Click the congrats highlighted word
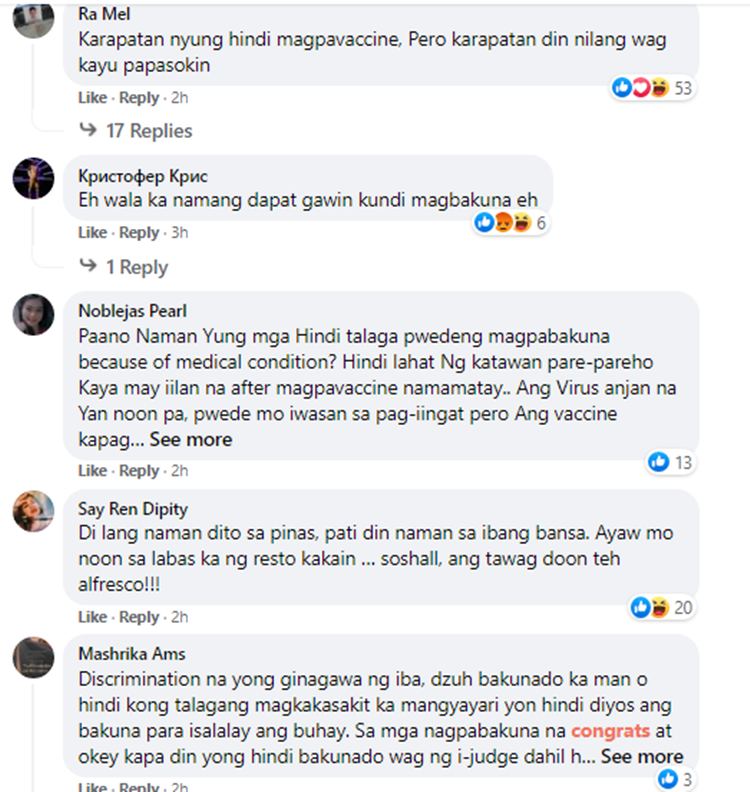Screen dimensions: 750x792 tap(610, 730)
